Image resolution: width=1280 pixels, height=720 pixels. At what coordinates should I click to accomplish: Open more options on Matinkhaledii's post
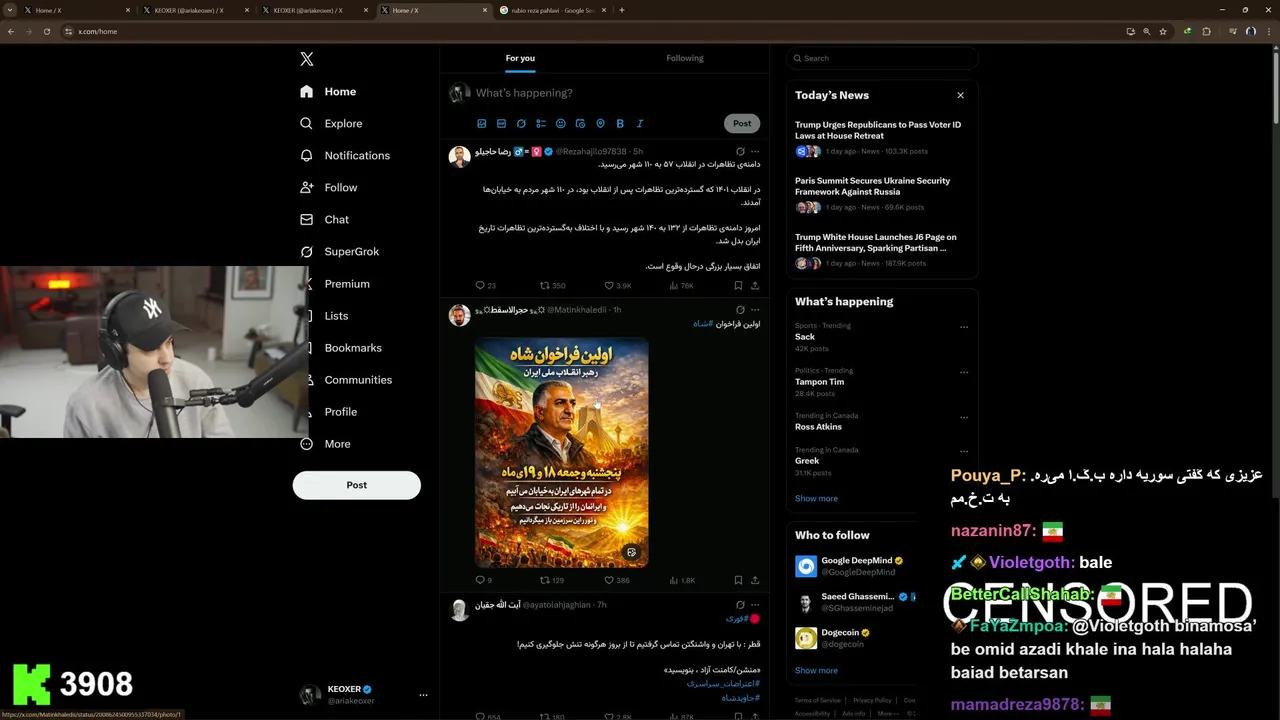click(755, 310)
